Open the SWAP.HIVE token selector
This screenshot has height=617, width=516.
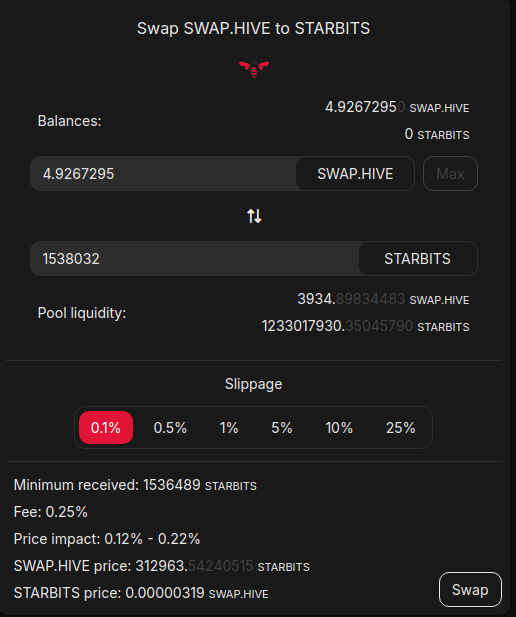point(355,174)
